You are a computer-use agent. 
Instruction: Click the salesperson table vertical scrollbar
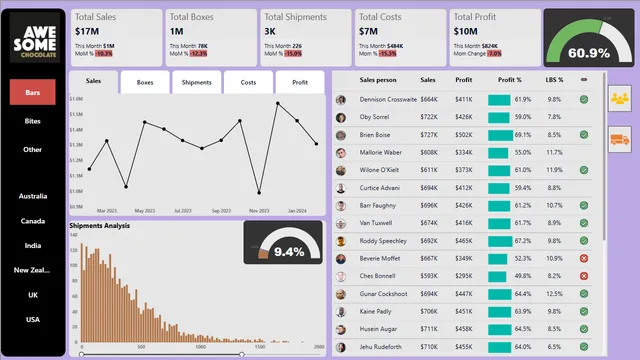(604, 157)
